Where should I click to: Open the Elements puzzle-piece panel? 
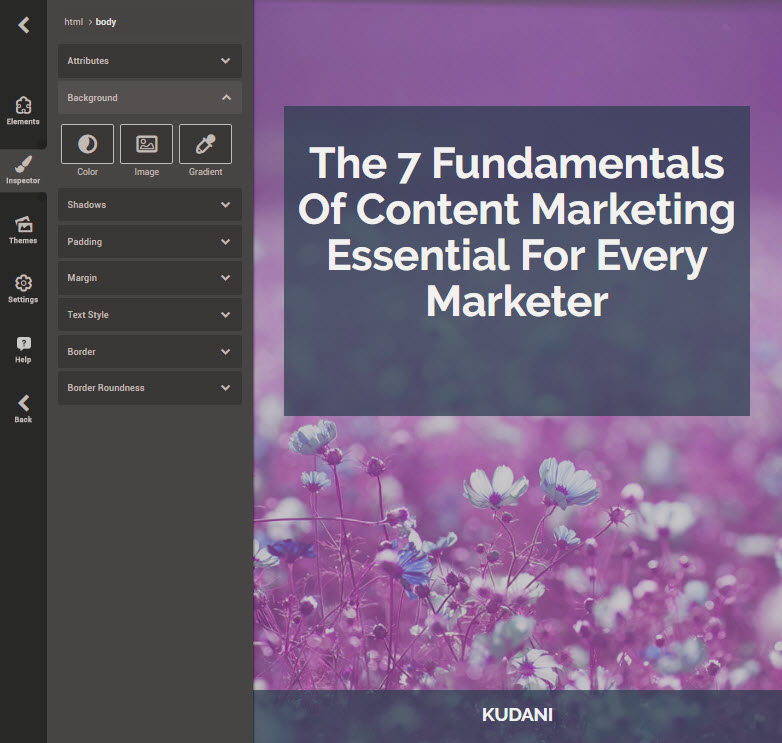pyautogui.click(x=23, y=111)
